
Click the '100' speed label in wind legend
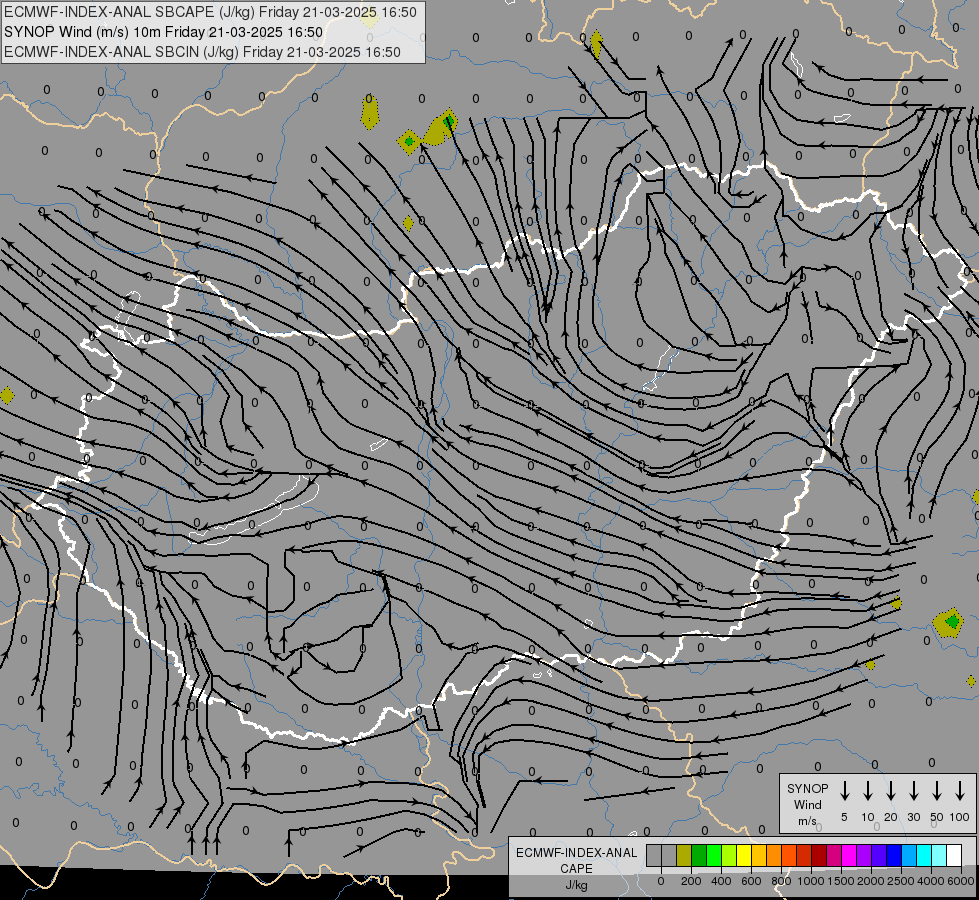(x=960, y=817)
